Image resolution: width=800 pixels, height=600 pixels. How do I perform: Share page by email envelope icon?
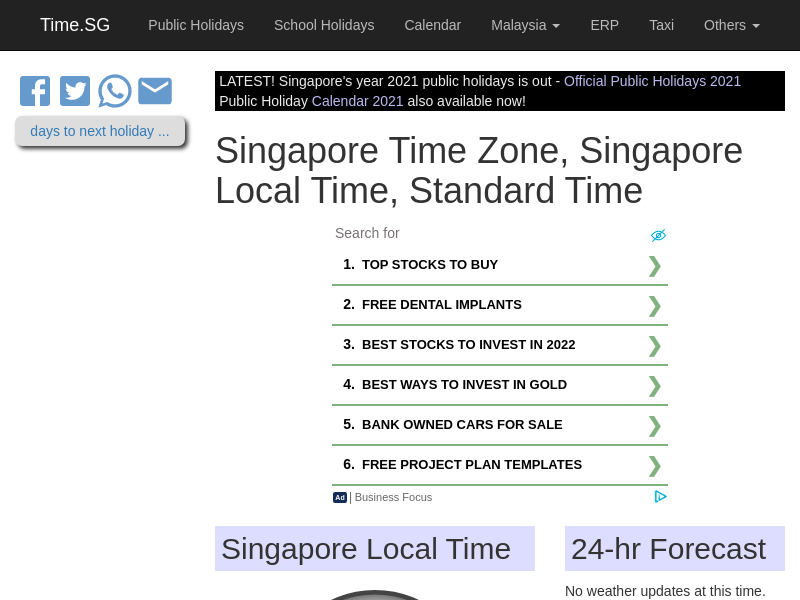click(x=155, y=91)
